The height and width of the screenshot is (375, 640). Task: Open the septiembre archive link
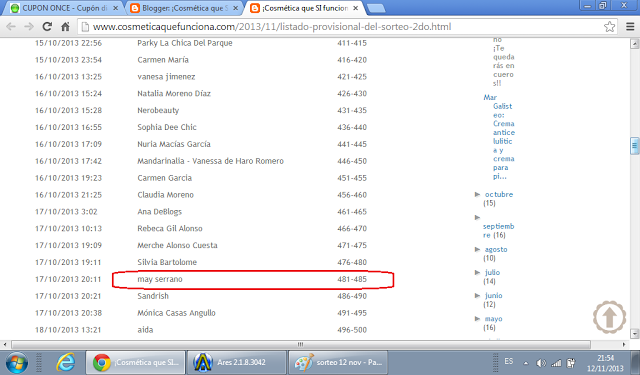click(x=498, y=231)
